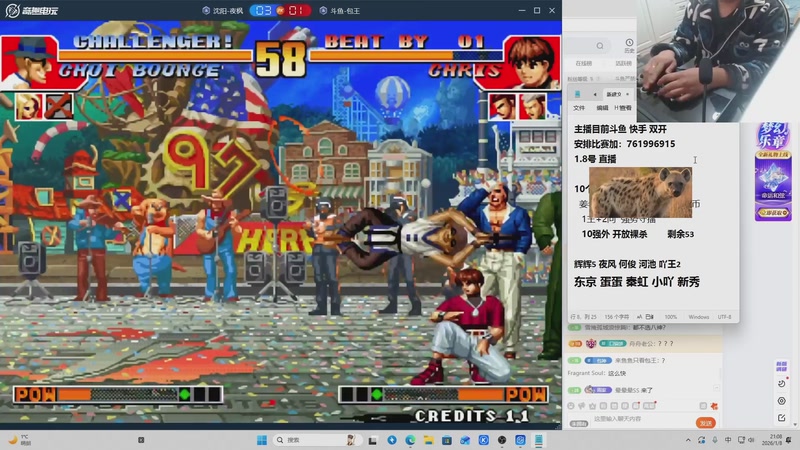Click text line 安排比赛加: 761996915
The width and height of the screenshot is (800, 450).
[x=624, y=144]
